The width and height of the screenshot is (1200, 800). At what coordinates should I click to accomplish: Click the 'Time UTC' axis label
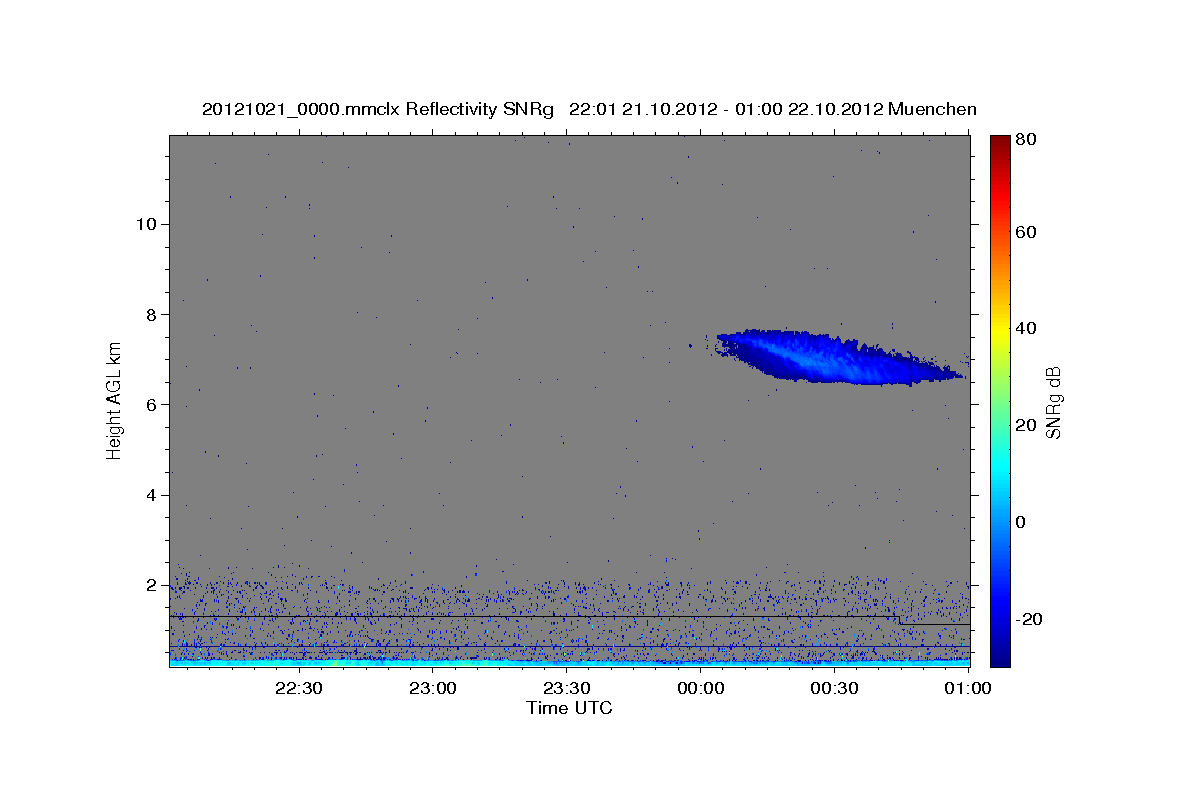(569, 708)
